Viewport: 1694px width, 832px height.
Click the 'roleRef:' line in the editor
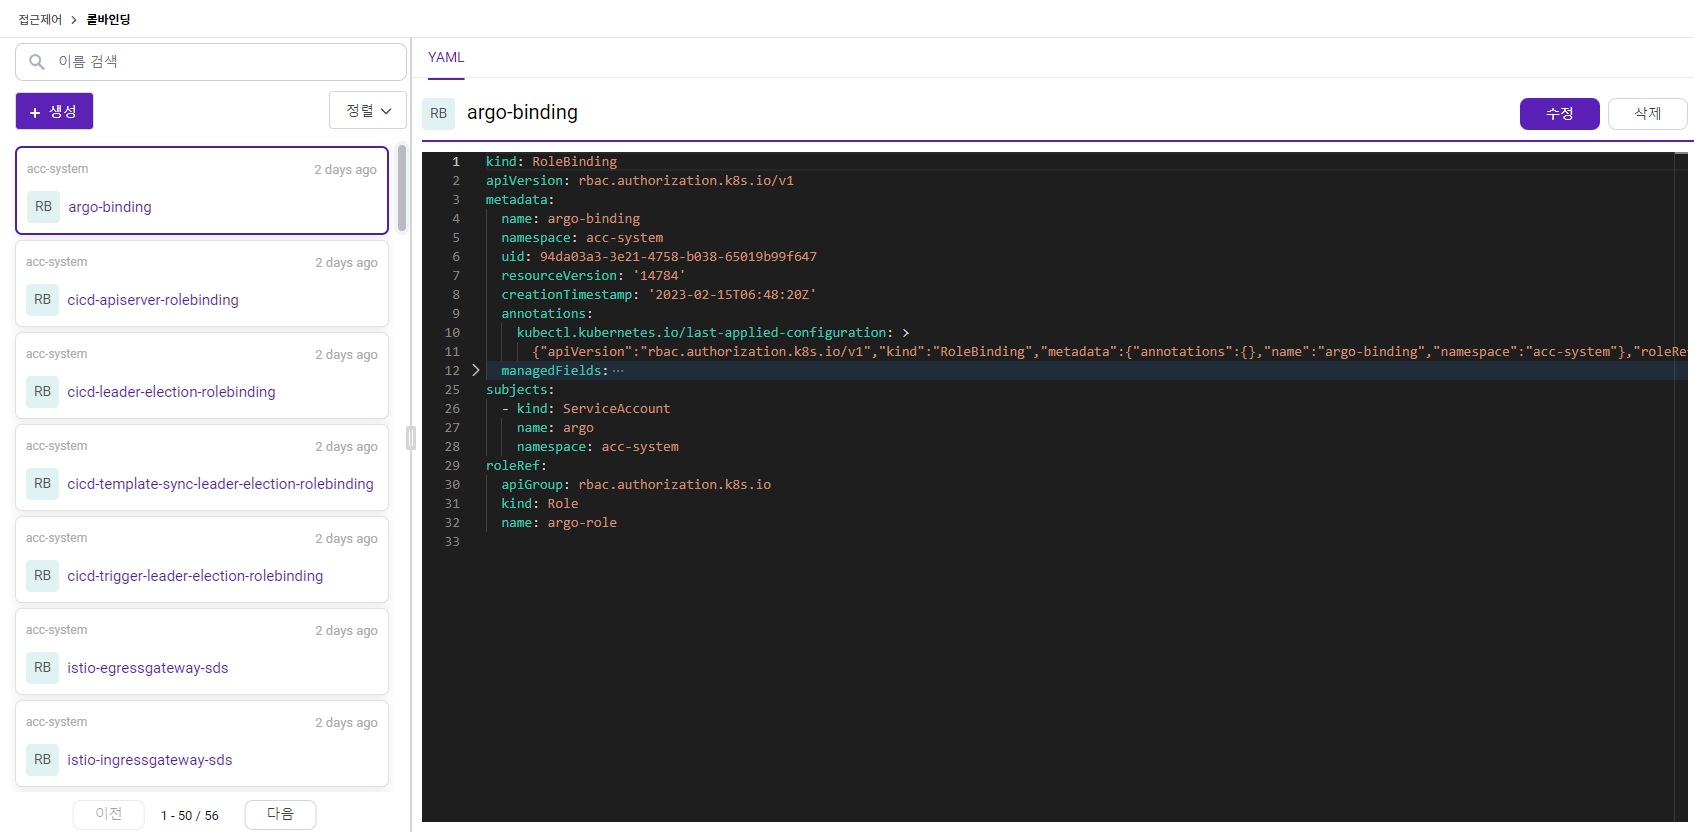coord(516,465)
